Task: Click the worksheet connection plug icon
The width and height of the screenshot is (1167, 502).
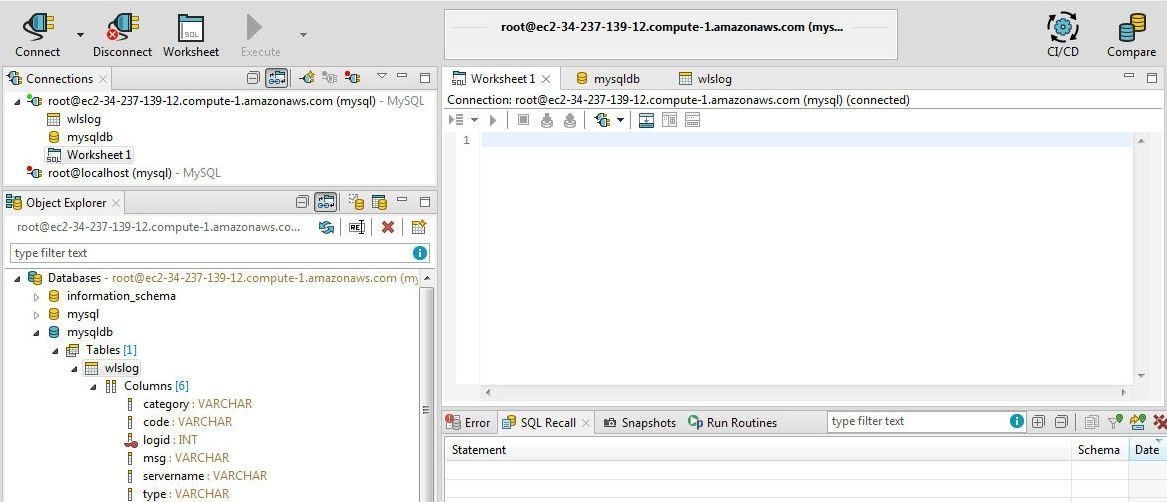Action: 603,120
